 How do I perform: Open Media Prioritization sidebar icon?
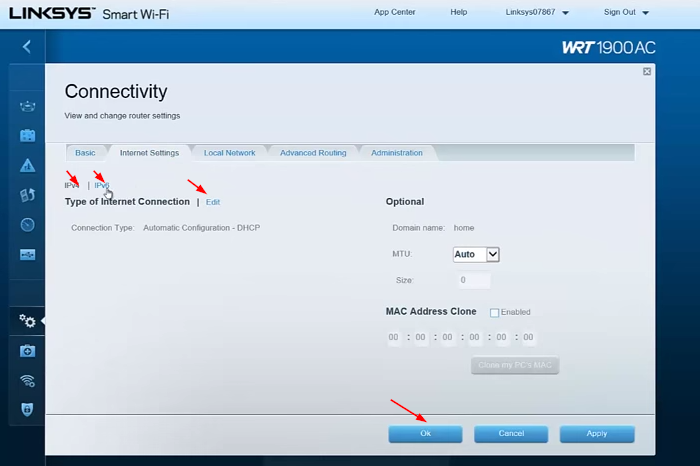(x=27, y=195)
